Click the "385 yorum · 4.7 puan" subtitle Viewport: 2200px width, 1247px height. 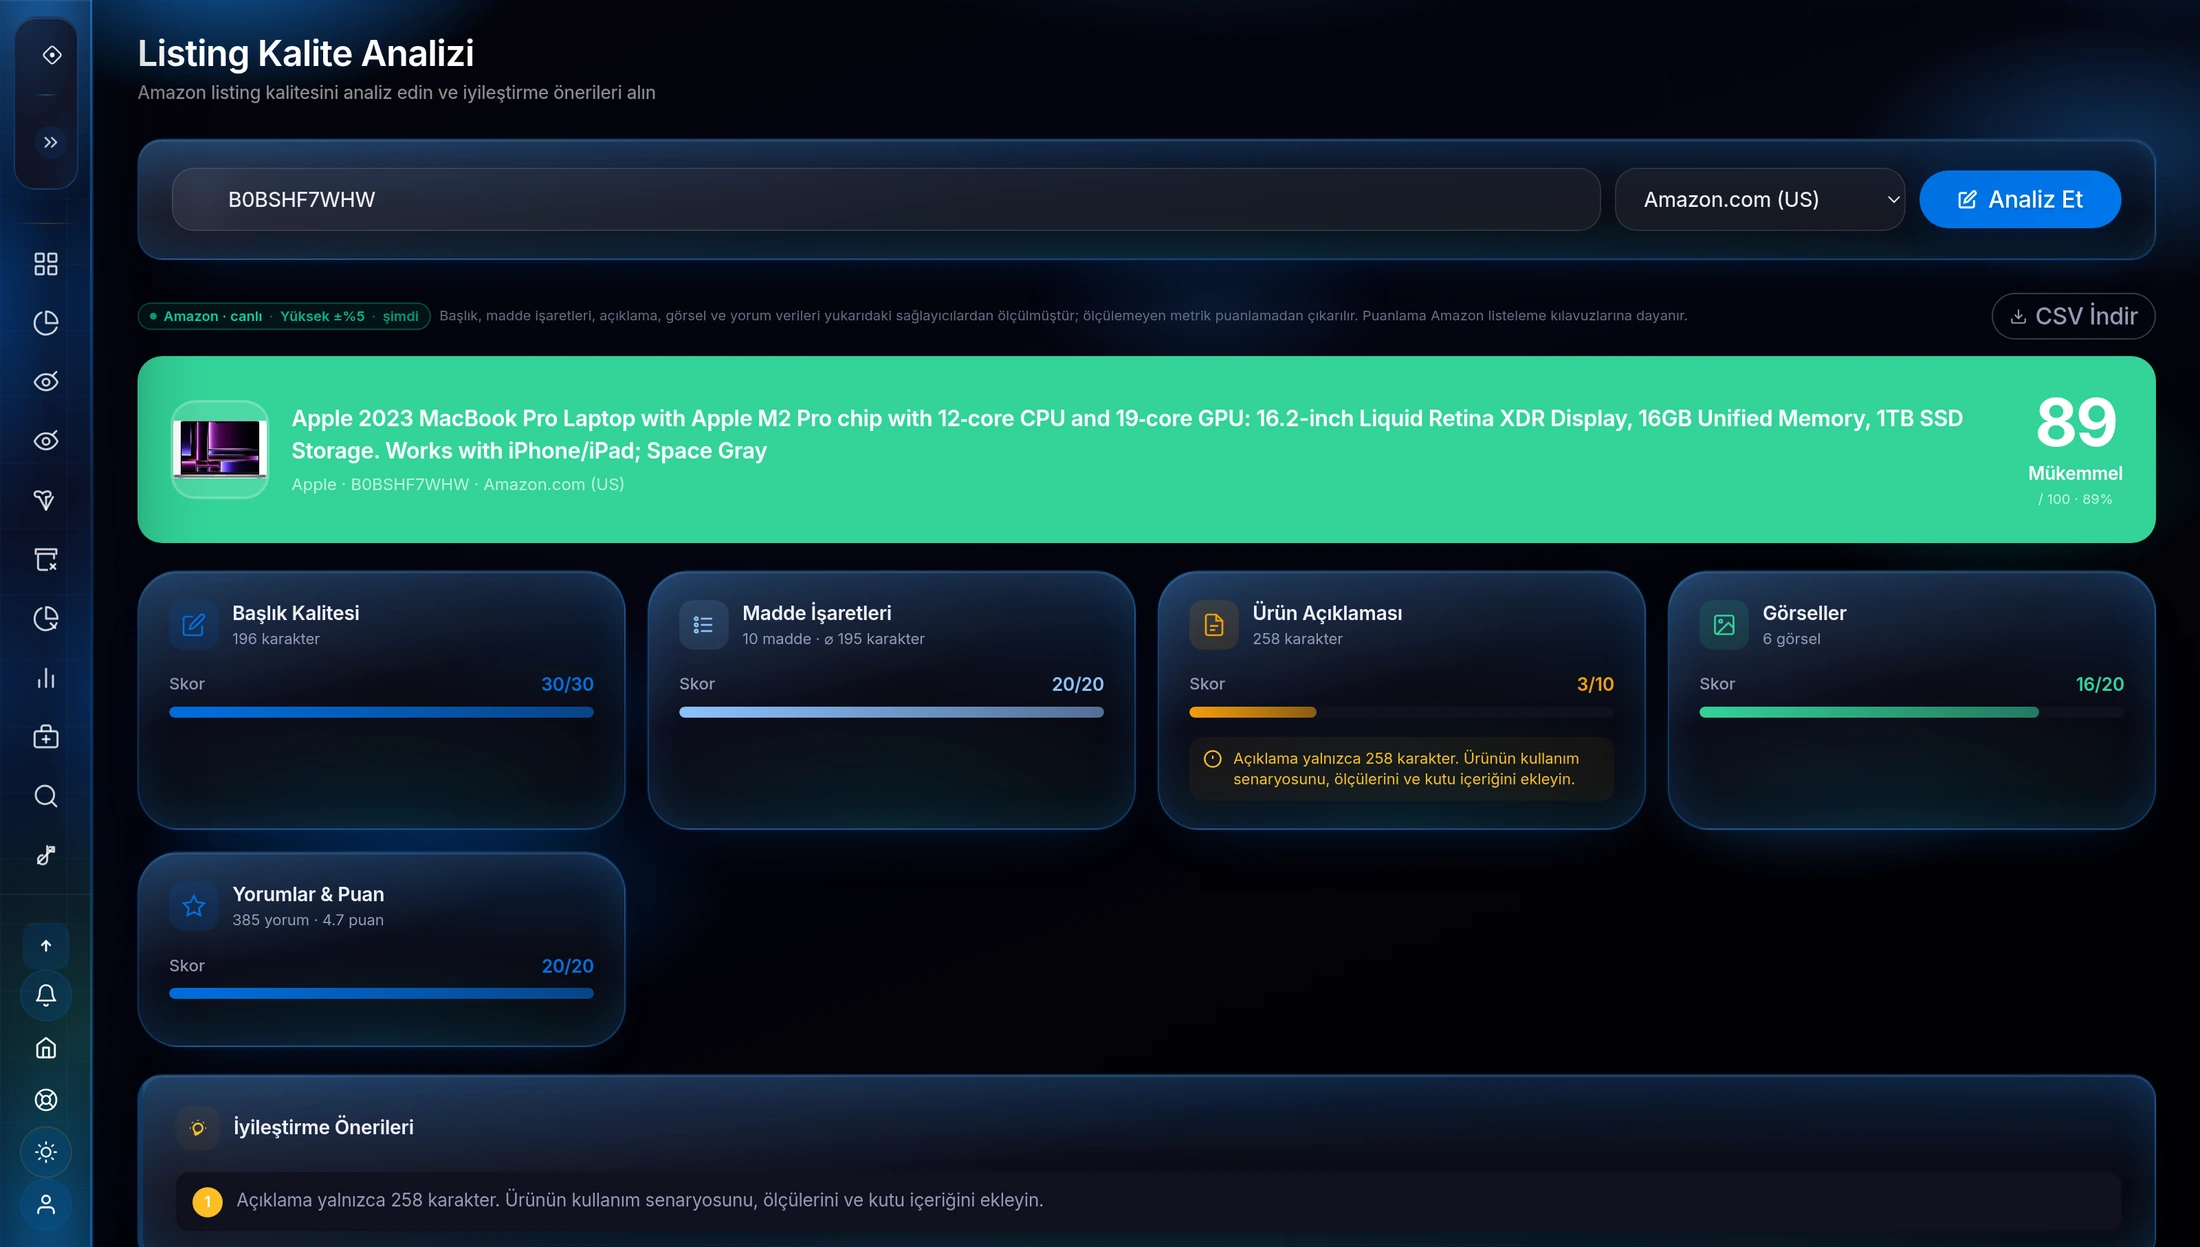click(x=308, y=920)
